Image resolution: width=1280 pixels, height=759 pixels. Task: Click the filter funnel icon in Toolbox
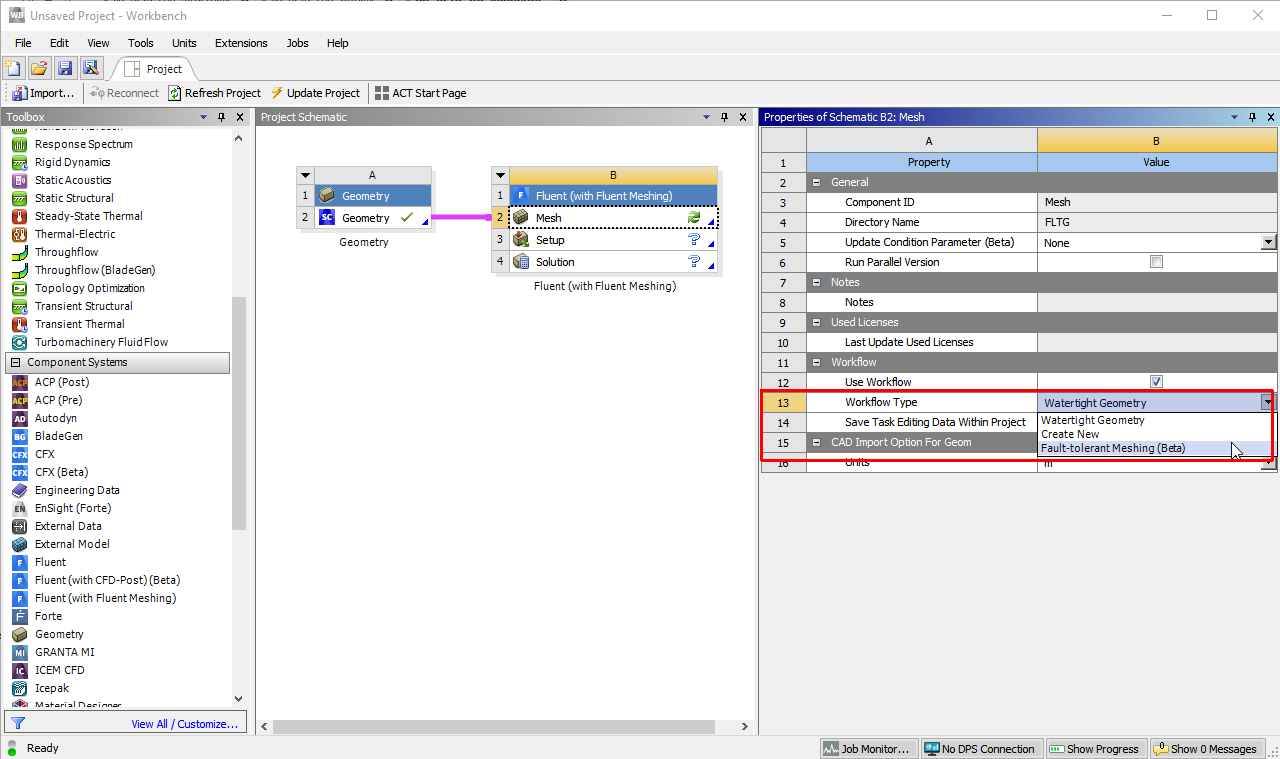pos(18,723)
